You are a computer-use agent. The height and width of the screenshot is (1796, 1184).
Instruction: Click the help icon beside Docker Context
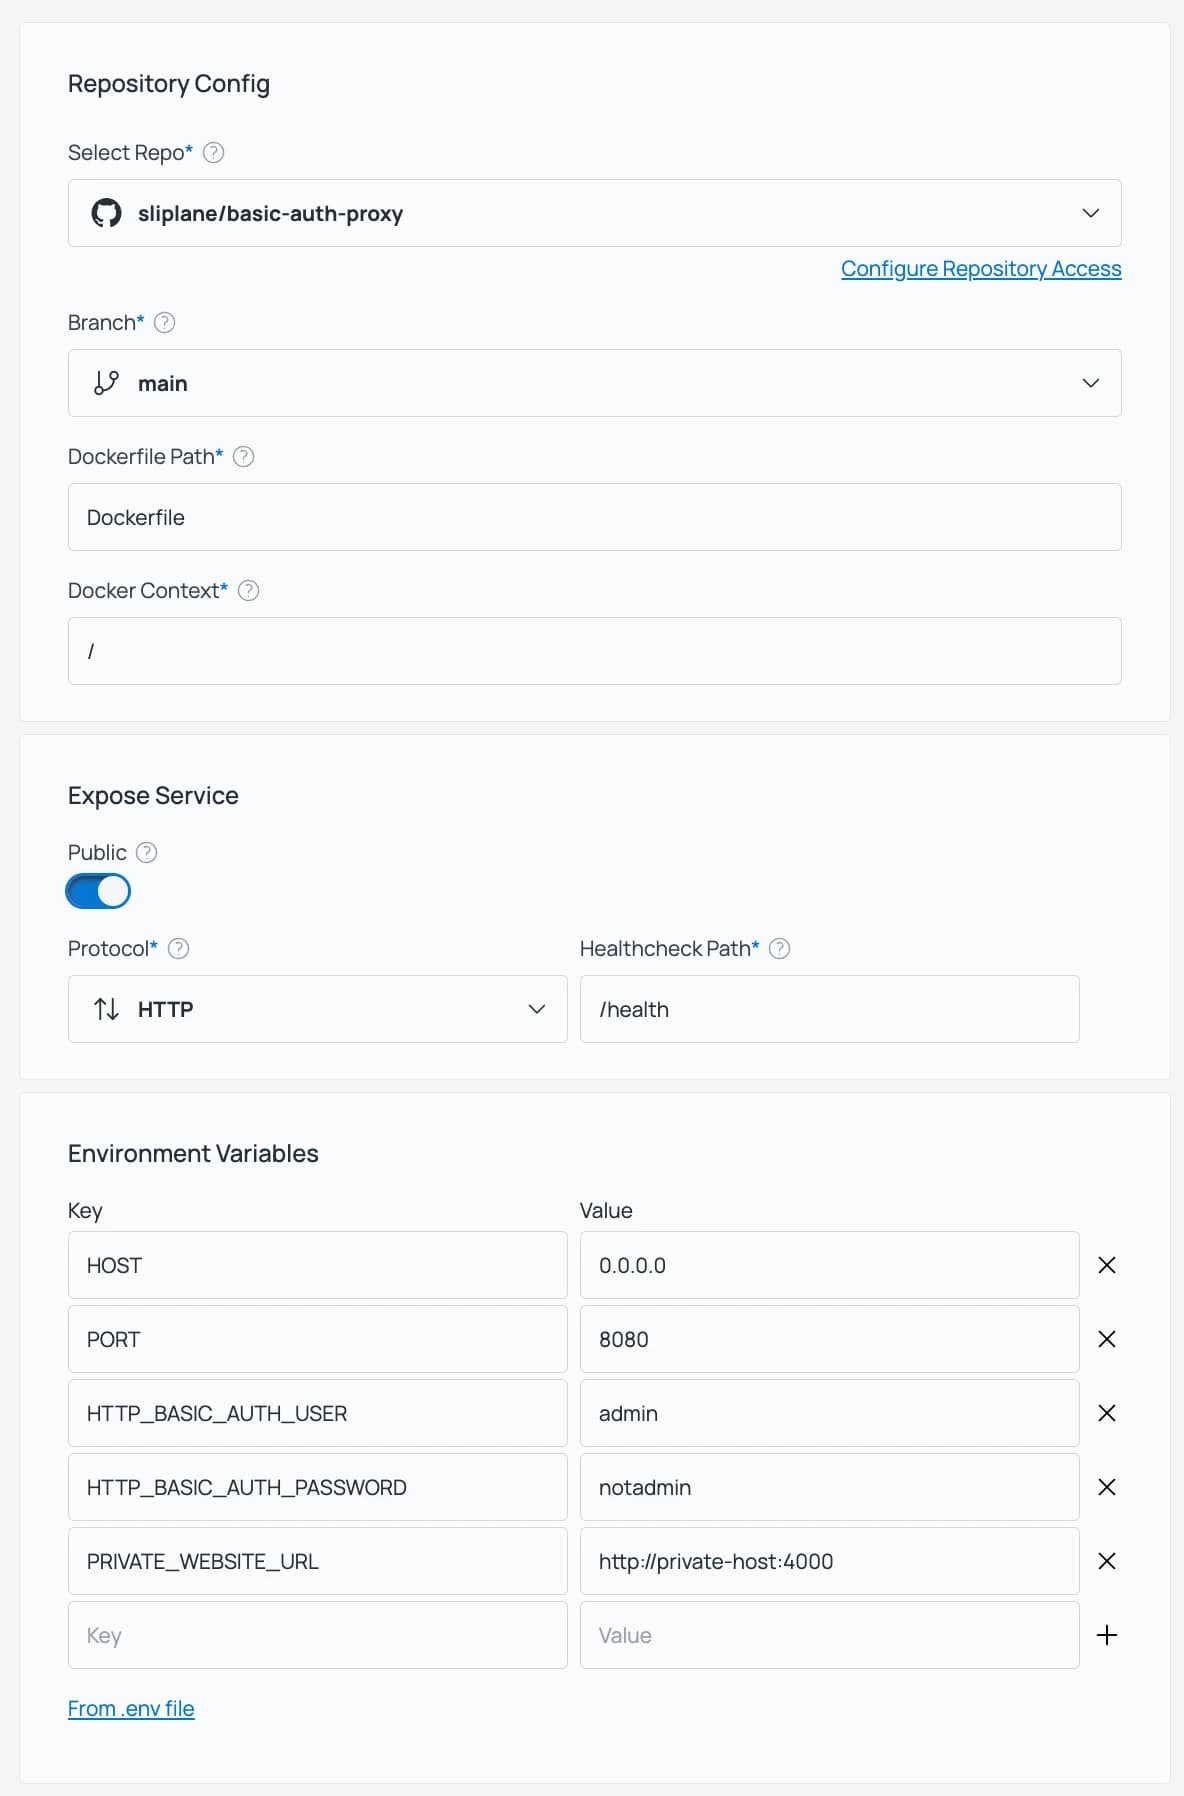[249, 591]
